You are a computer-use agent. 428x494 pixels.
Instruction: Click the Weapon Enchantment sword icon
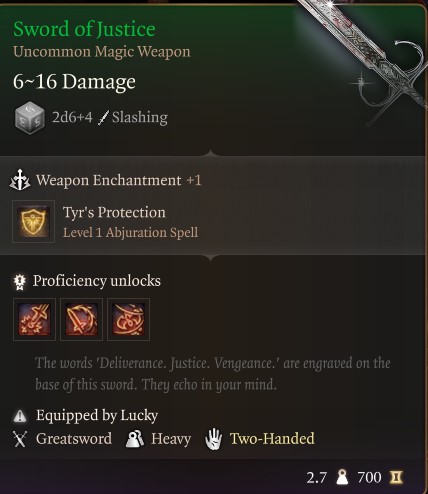point(20,180)
